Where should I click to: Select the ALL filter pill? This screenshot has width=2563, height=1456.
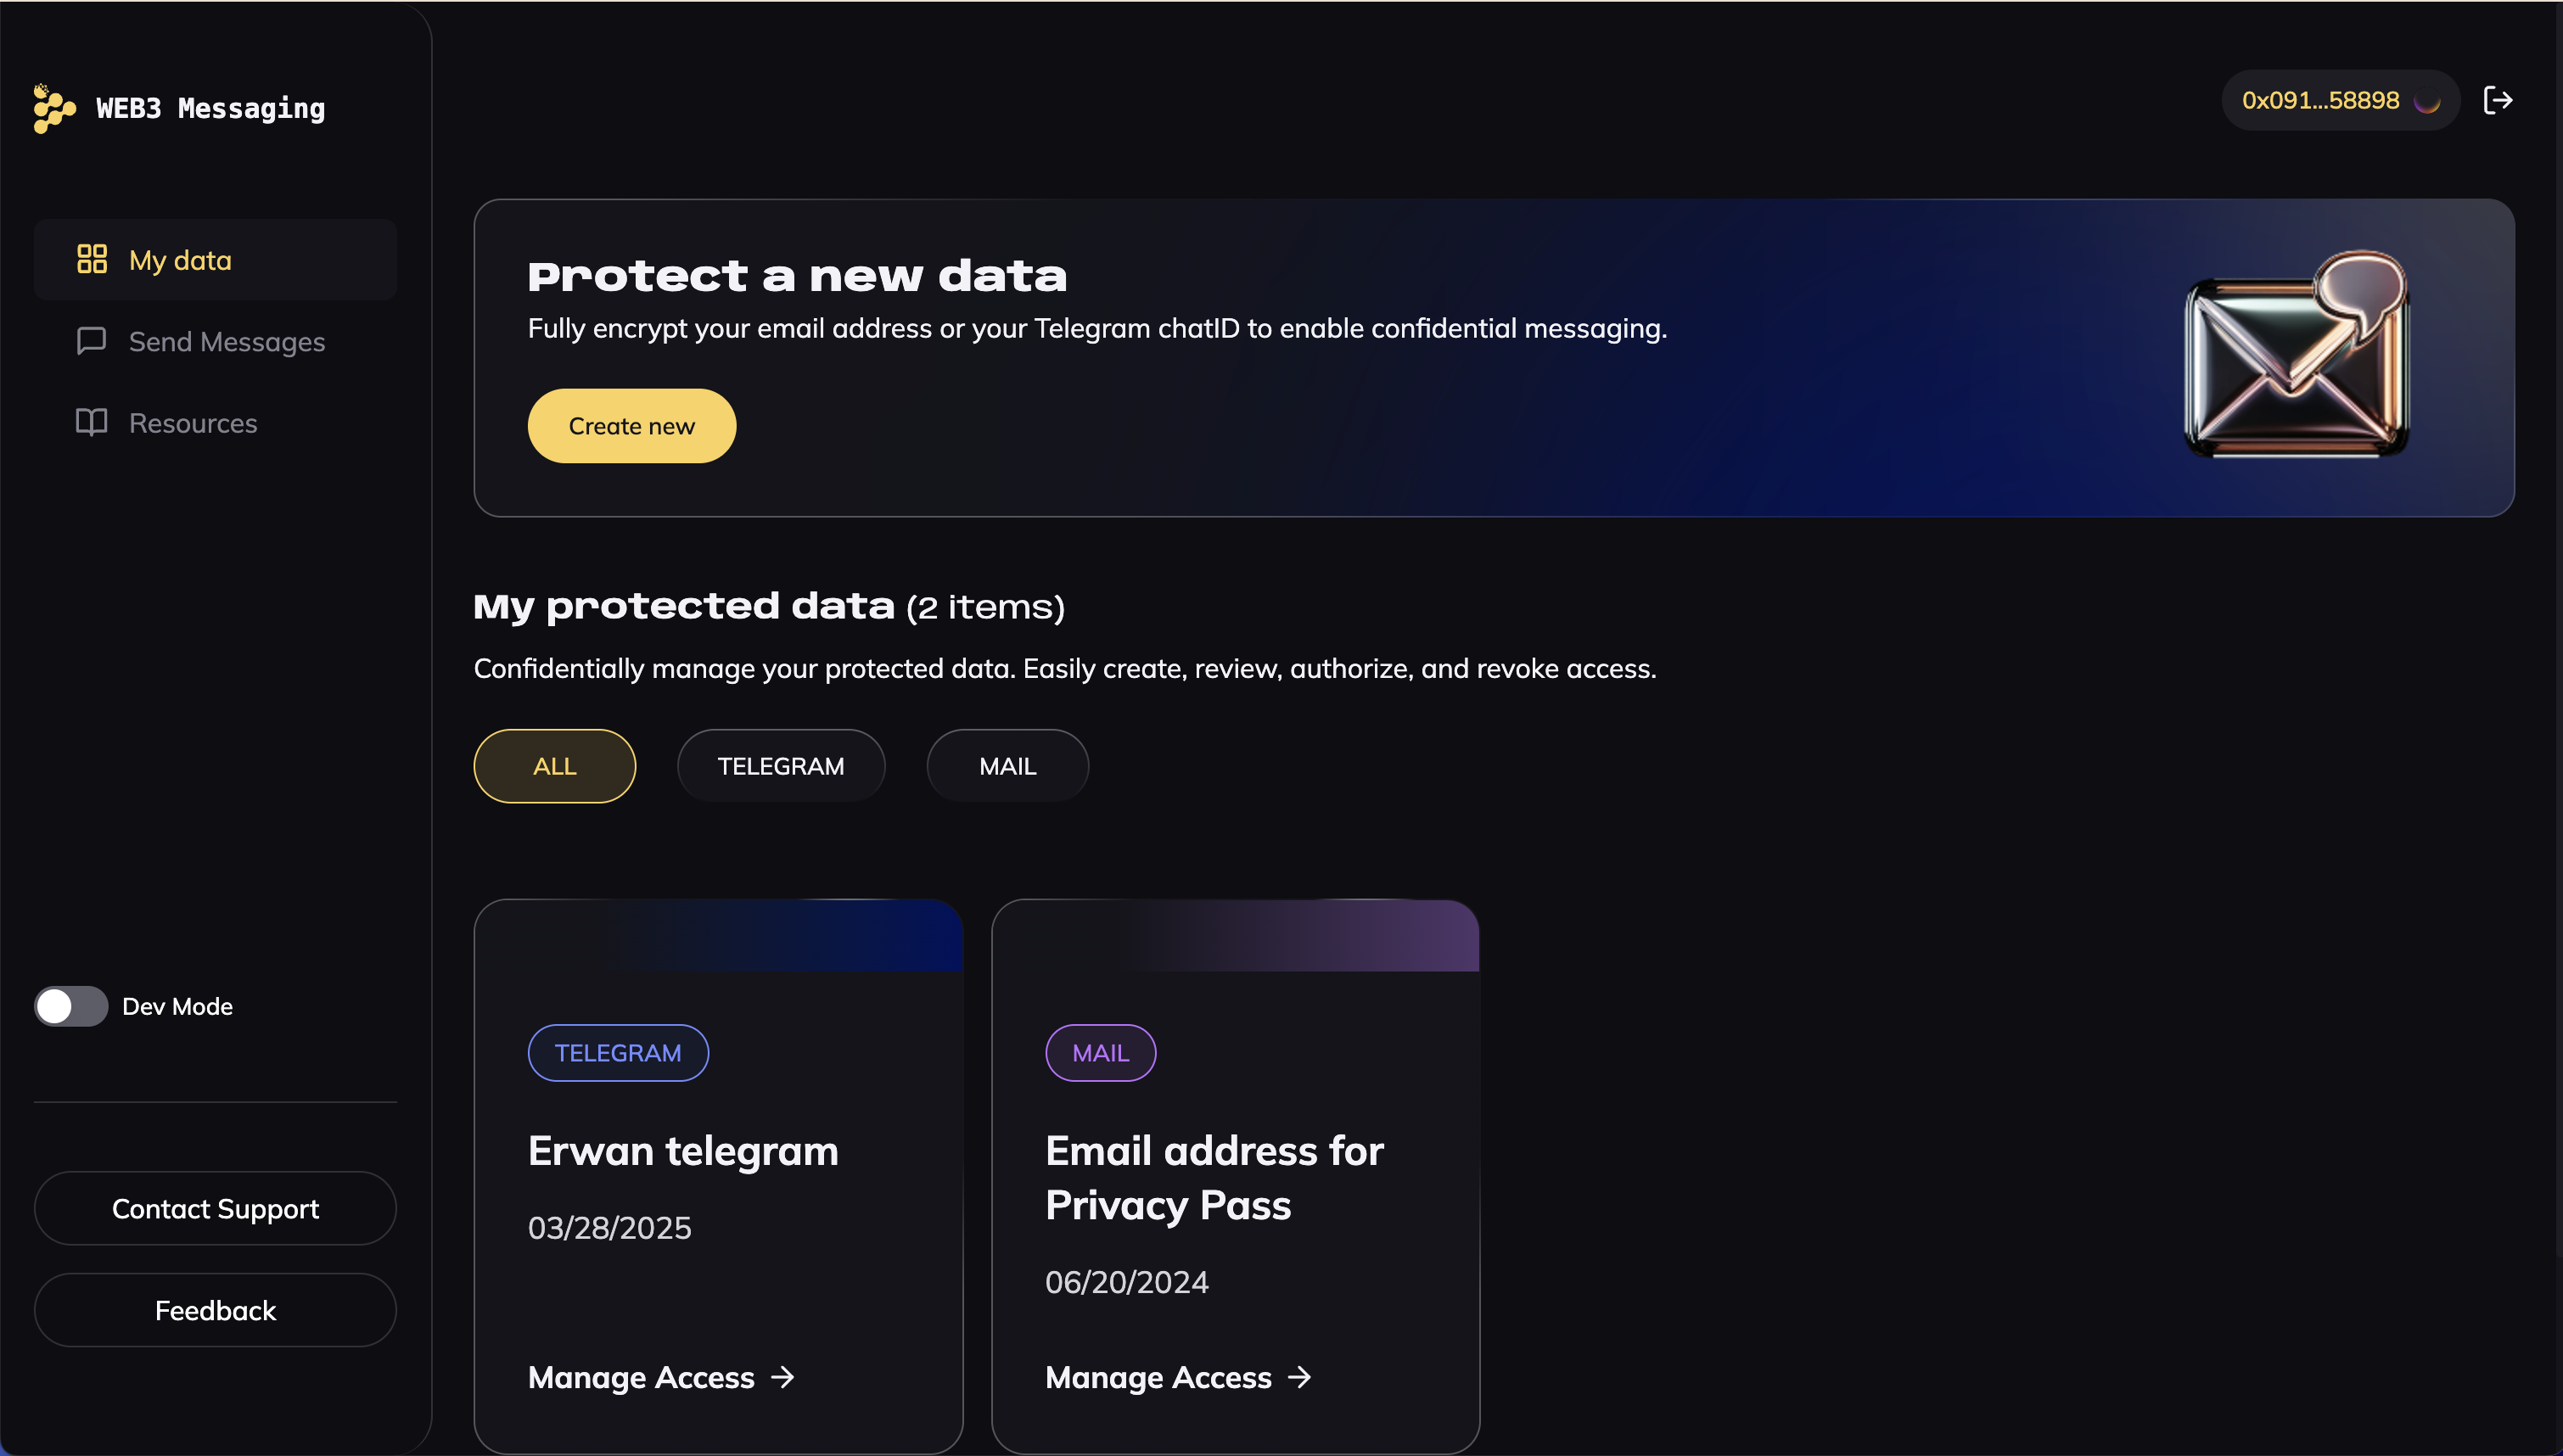(x=554, y=766)
